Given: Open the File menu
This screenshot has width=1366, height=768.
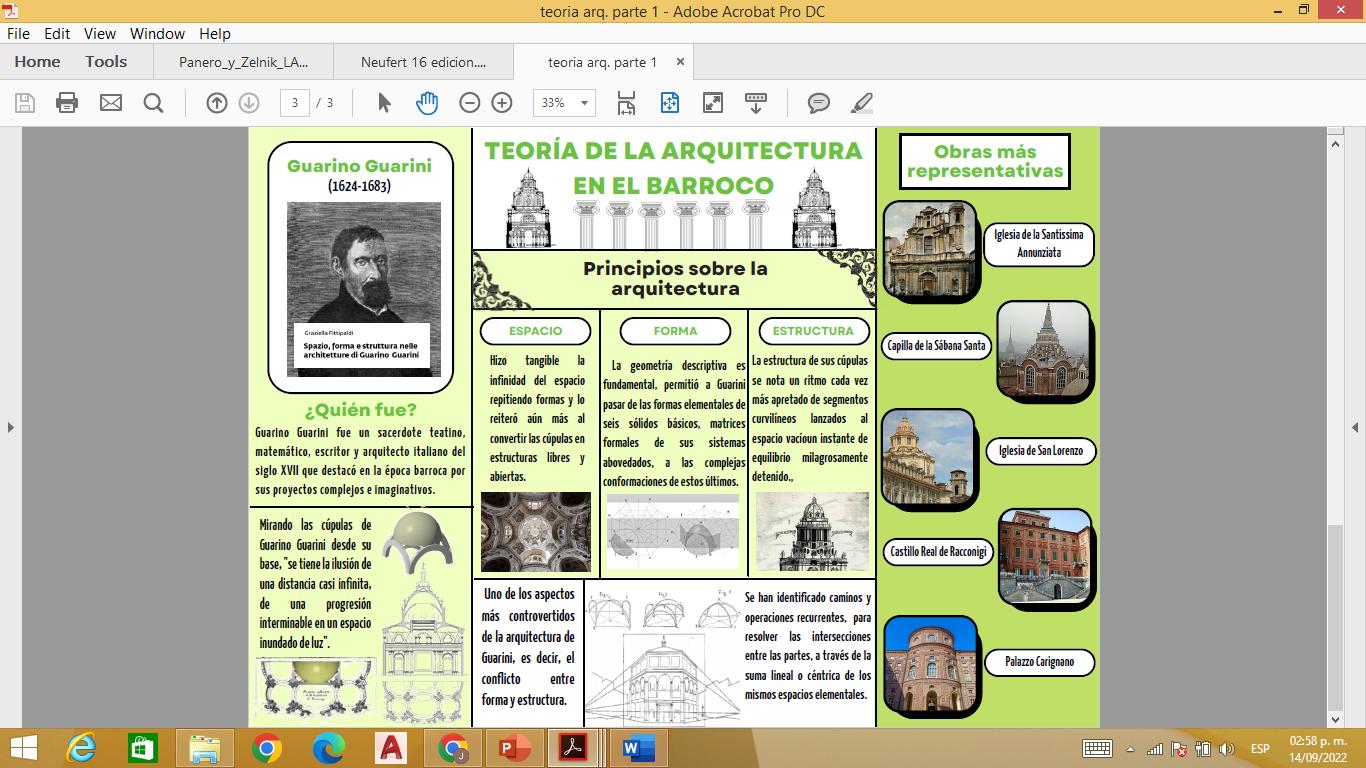Looking at the screenshot, I should pyautogui.click(x=18, y=33).
